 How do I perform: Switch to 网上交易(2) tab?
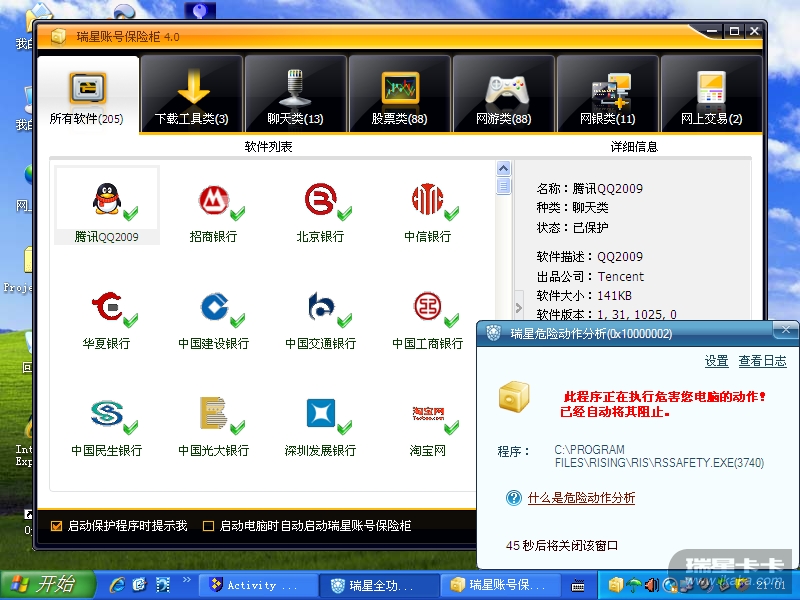coord(712,94)
